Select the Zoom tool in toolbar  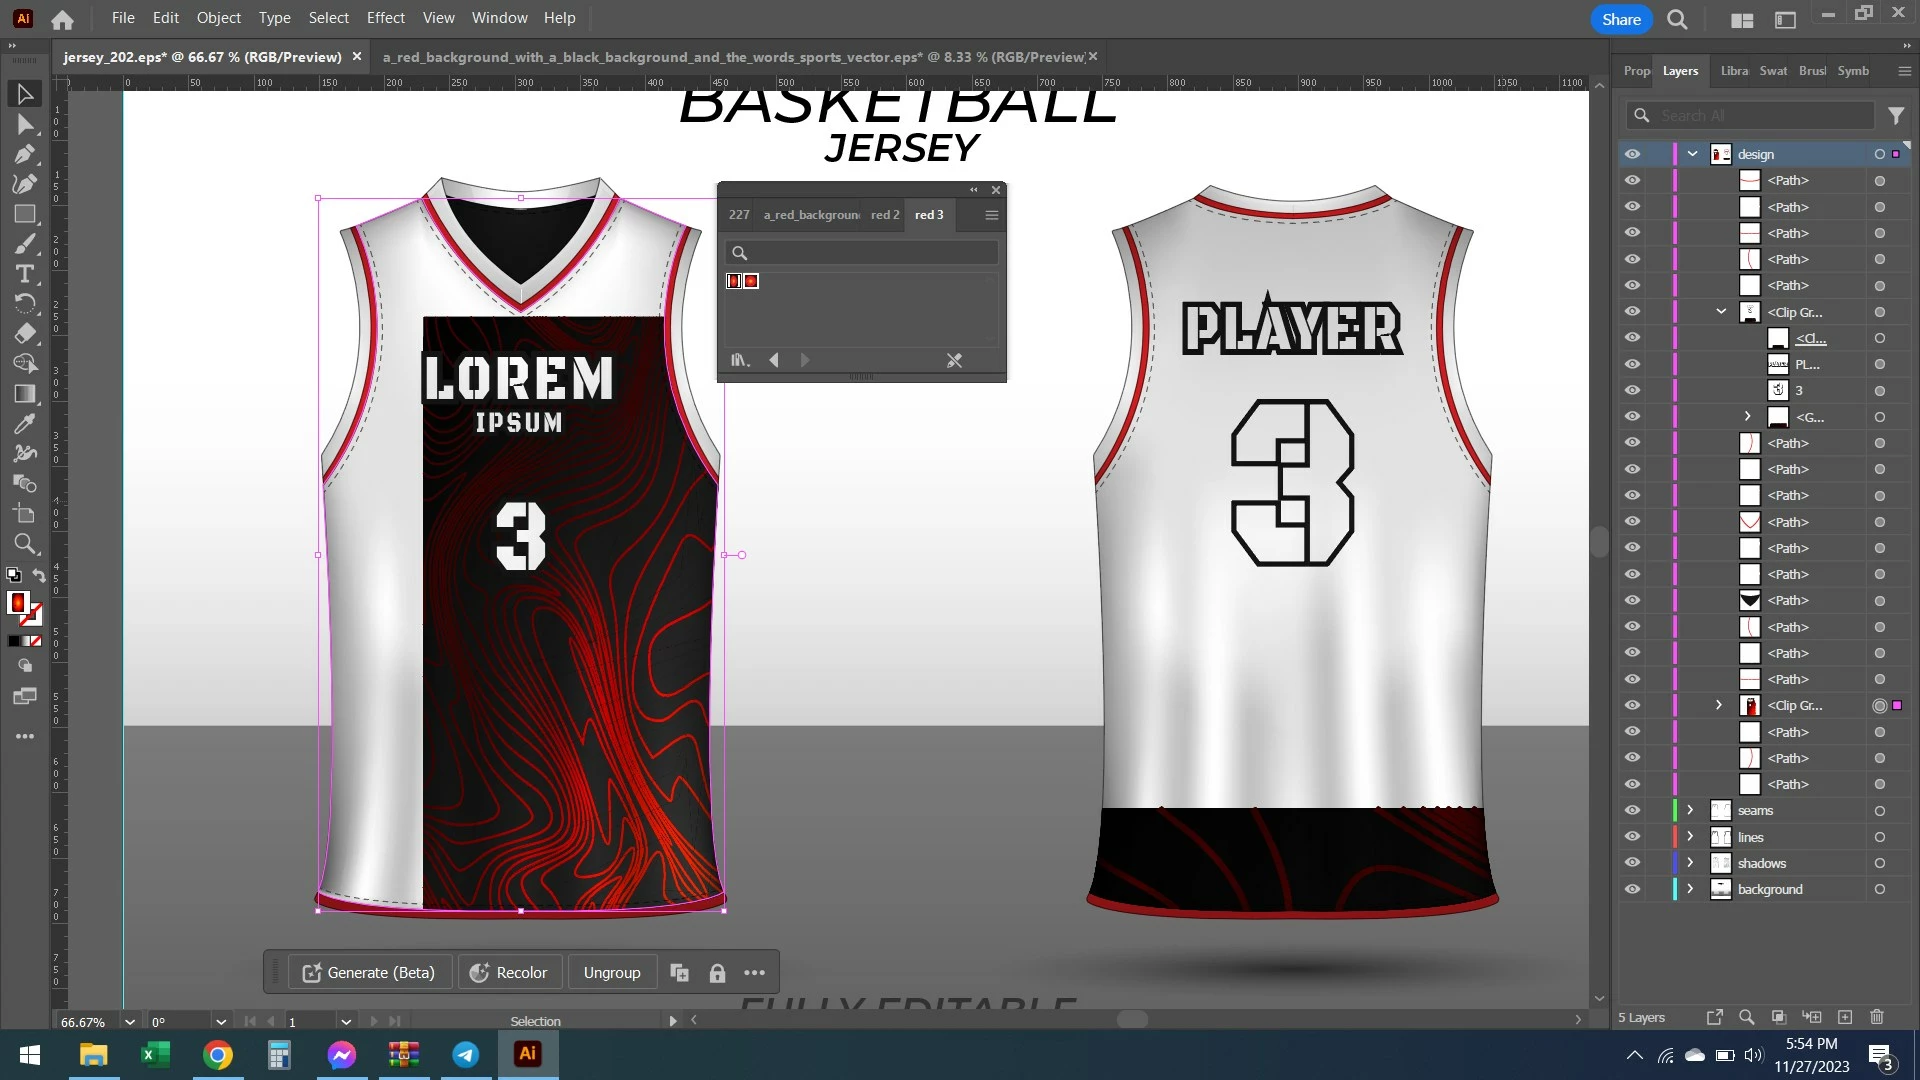click(x=25, y=544)
